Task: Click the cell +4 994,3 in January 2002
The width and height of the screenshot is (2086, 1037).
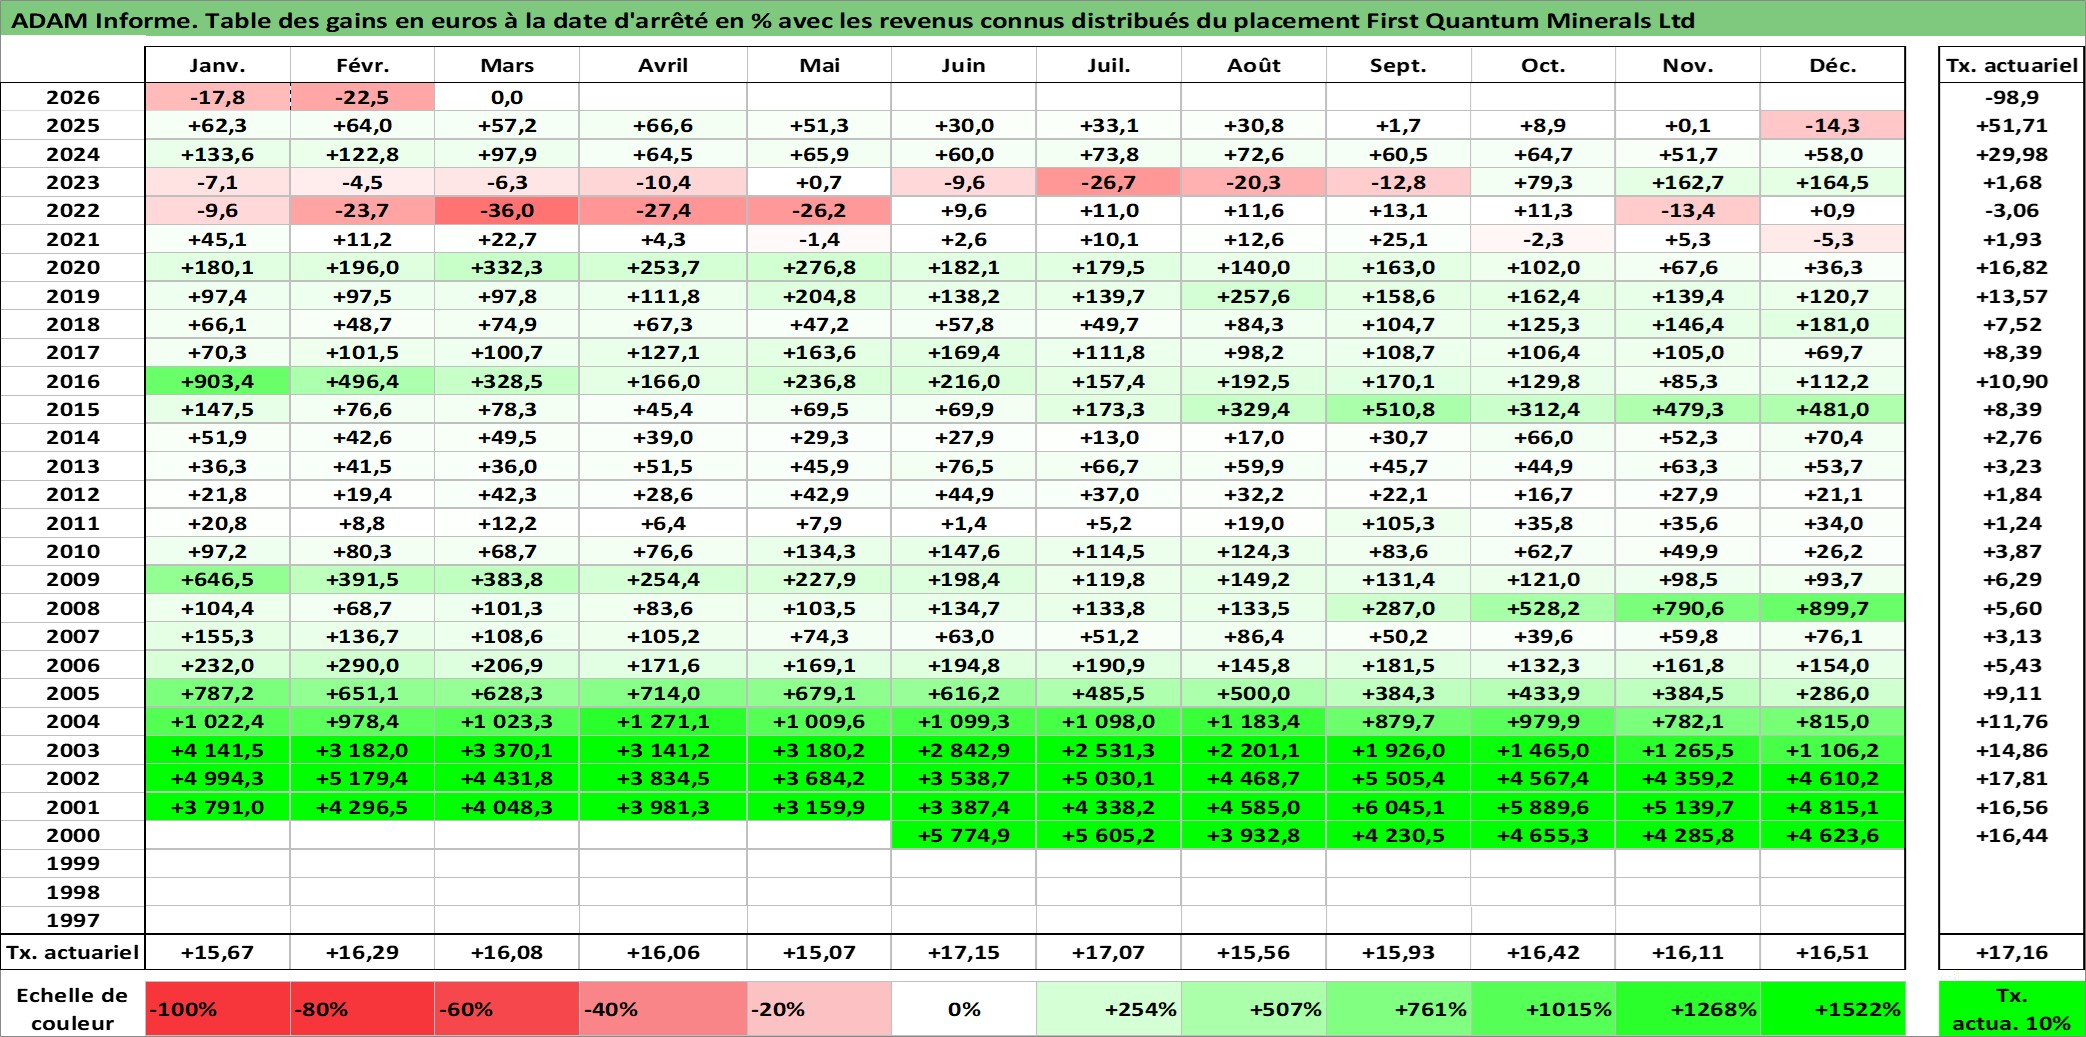Action: pyautogui.click(x=218, y=778)
